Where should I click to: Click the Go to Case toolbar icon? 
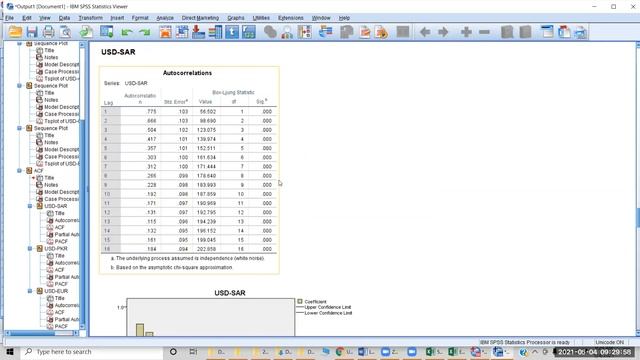182,32
